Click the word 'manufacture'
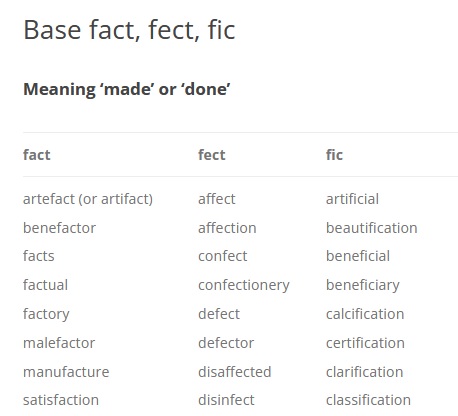The width and height of the screenshot is (458, 416). click(66, 372)
